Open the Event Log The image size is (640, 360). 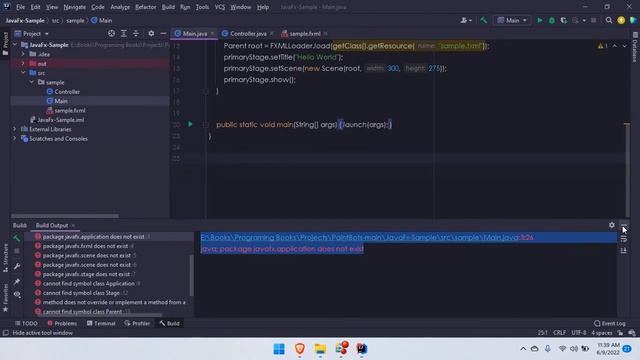pos(609,323)
